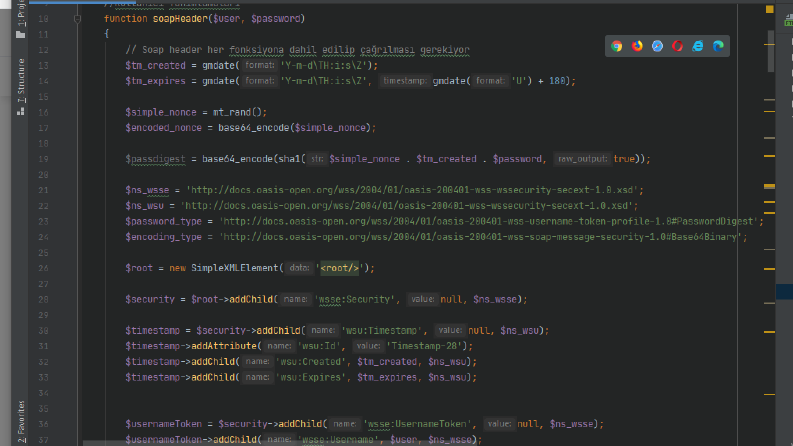Click the yellow inspection status indicator
793x446 pixels.
[x=769, y=9]
